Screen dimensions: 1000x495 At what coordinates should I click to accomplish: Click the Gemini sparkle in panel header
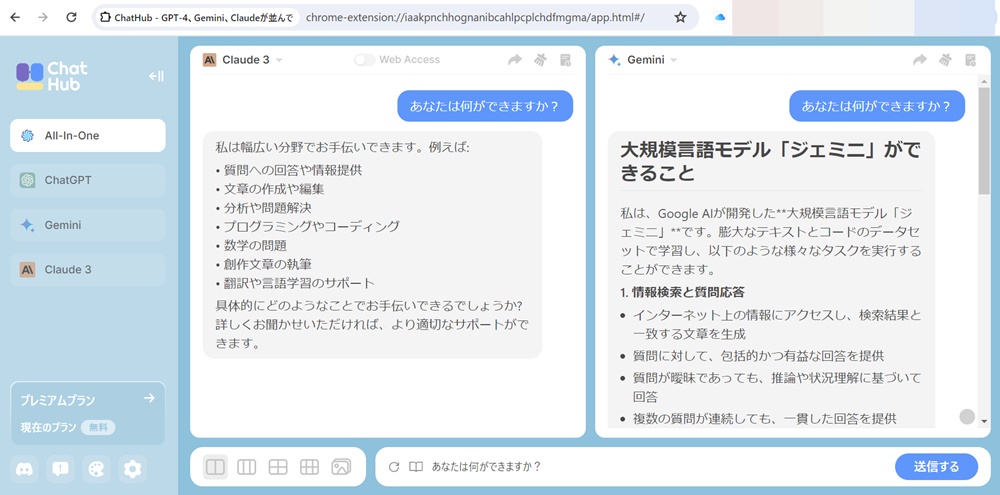coord(614,60)
